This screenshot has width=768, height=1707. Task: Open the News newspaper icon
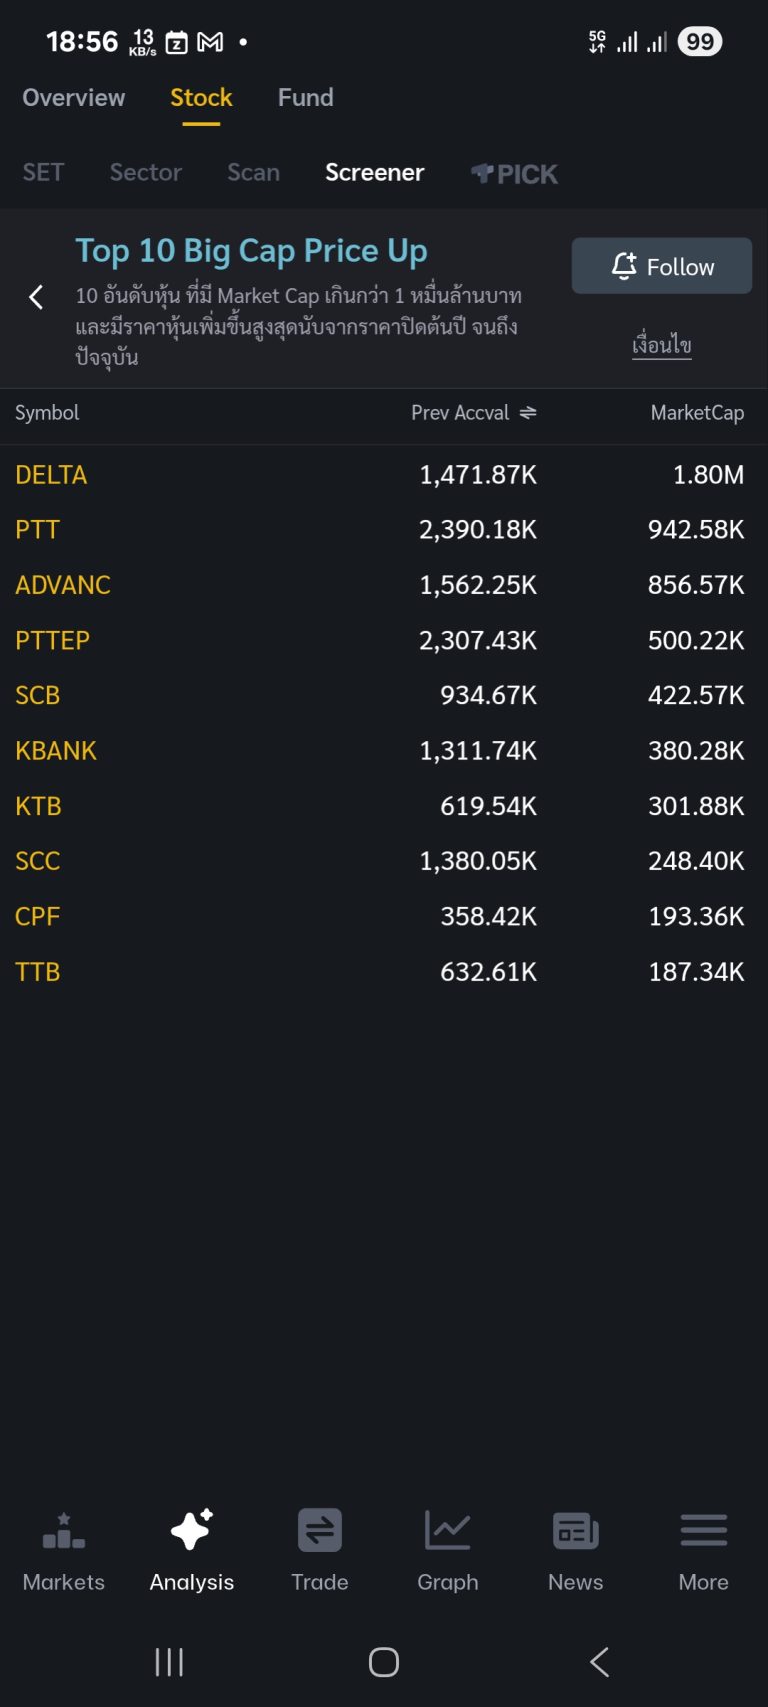click(575, 1531)
